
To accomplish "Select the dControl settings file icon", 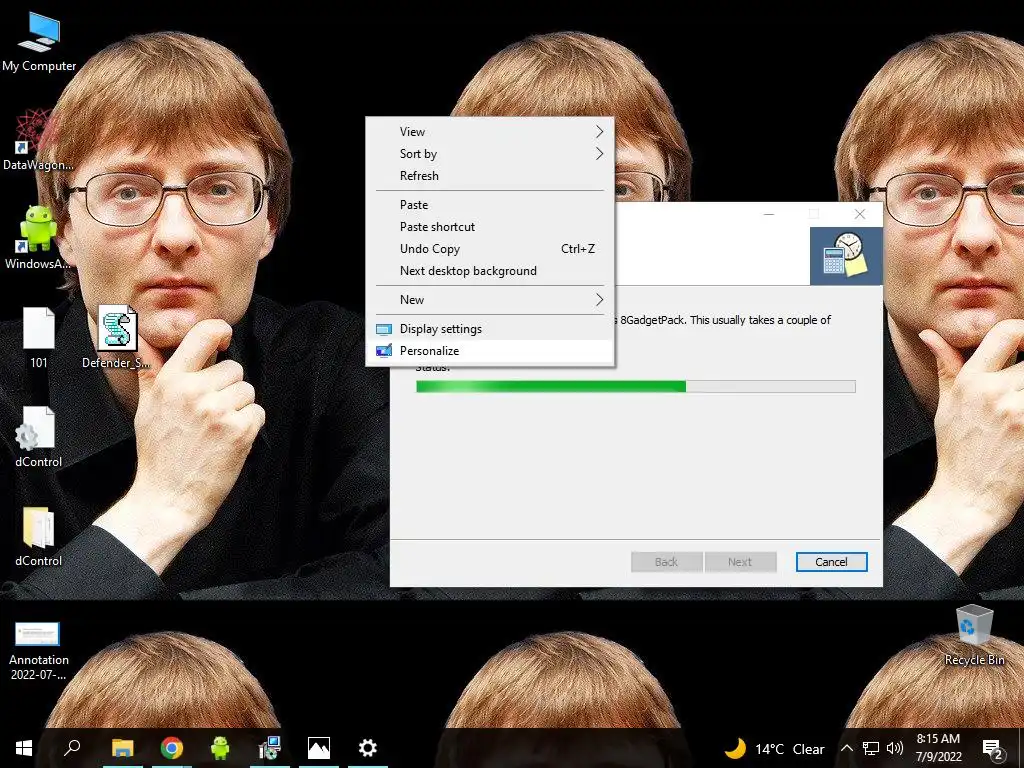I will pyautogui.click(x=39, y=437).
